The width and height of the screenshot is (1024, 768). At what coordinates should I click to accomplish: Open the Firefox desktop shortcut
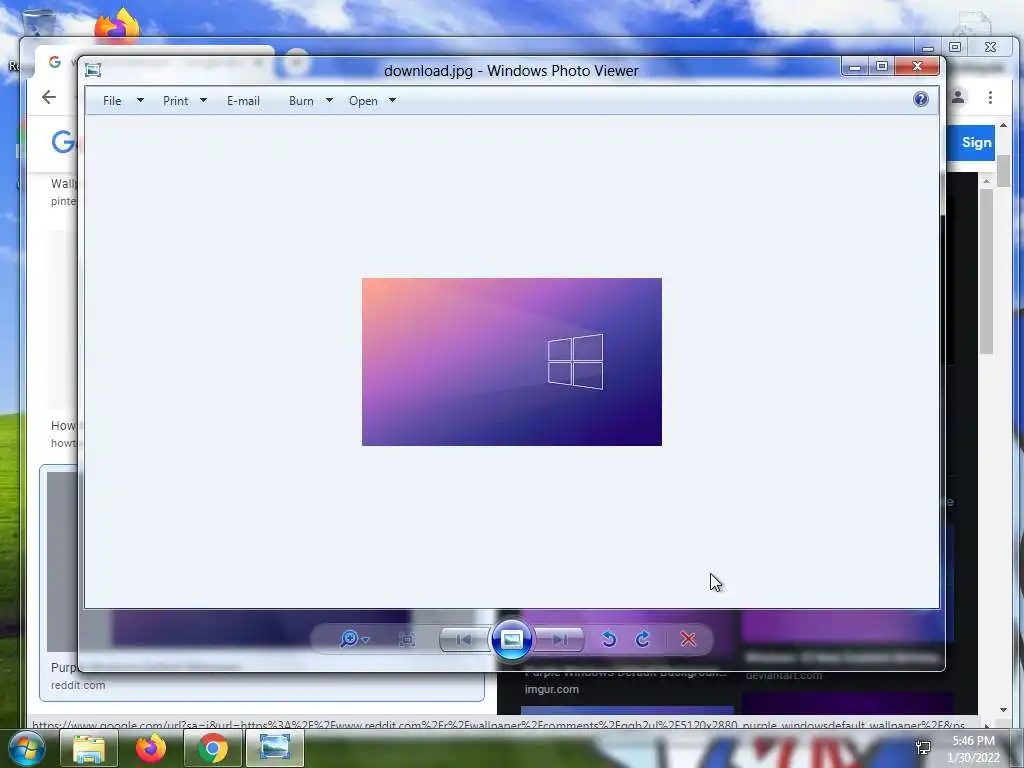click(117, 26)
